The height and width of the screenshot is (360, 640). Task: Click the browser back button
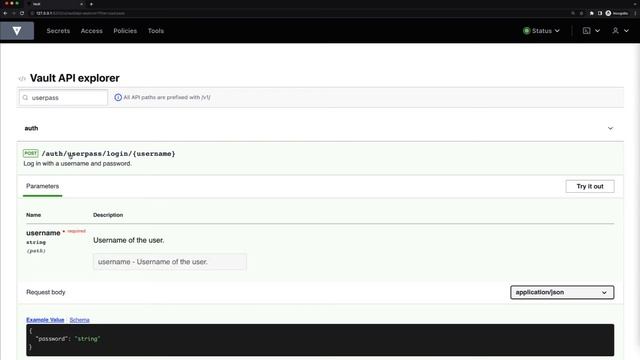(5, 13)
